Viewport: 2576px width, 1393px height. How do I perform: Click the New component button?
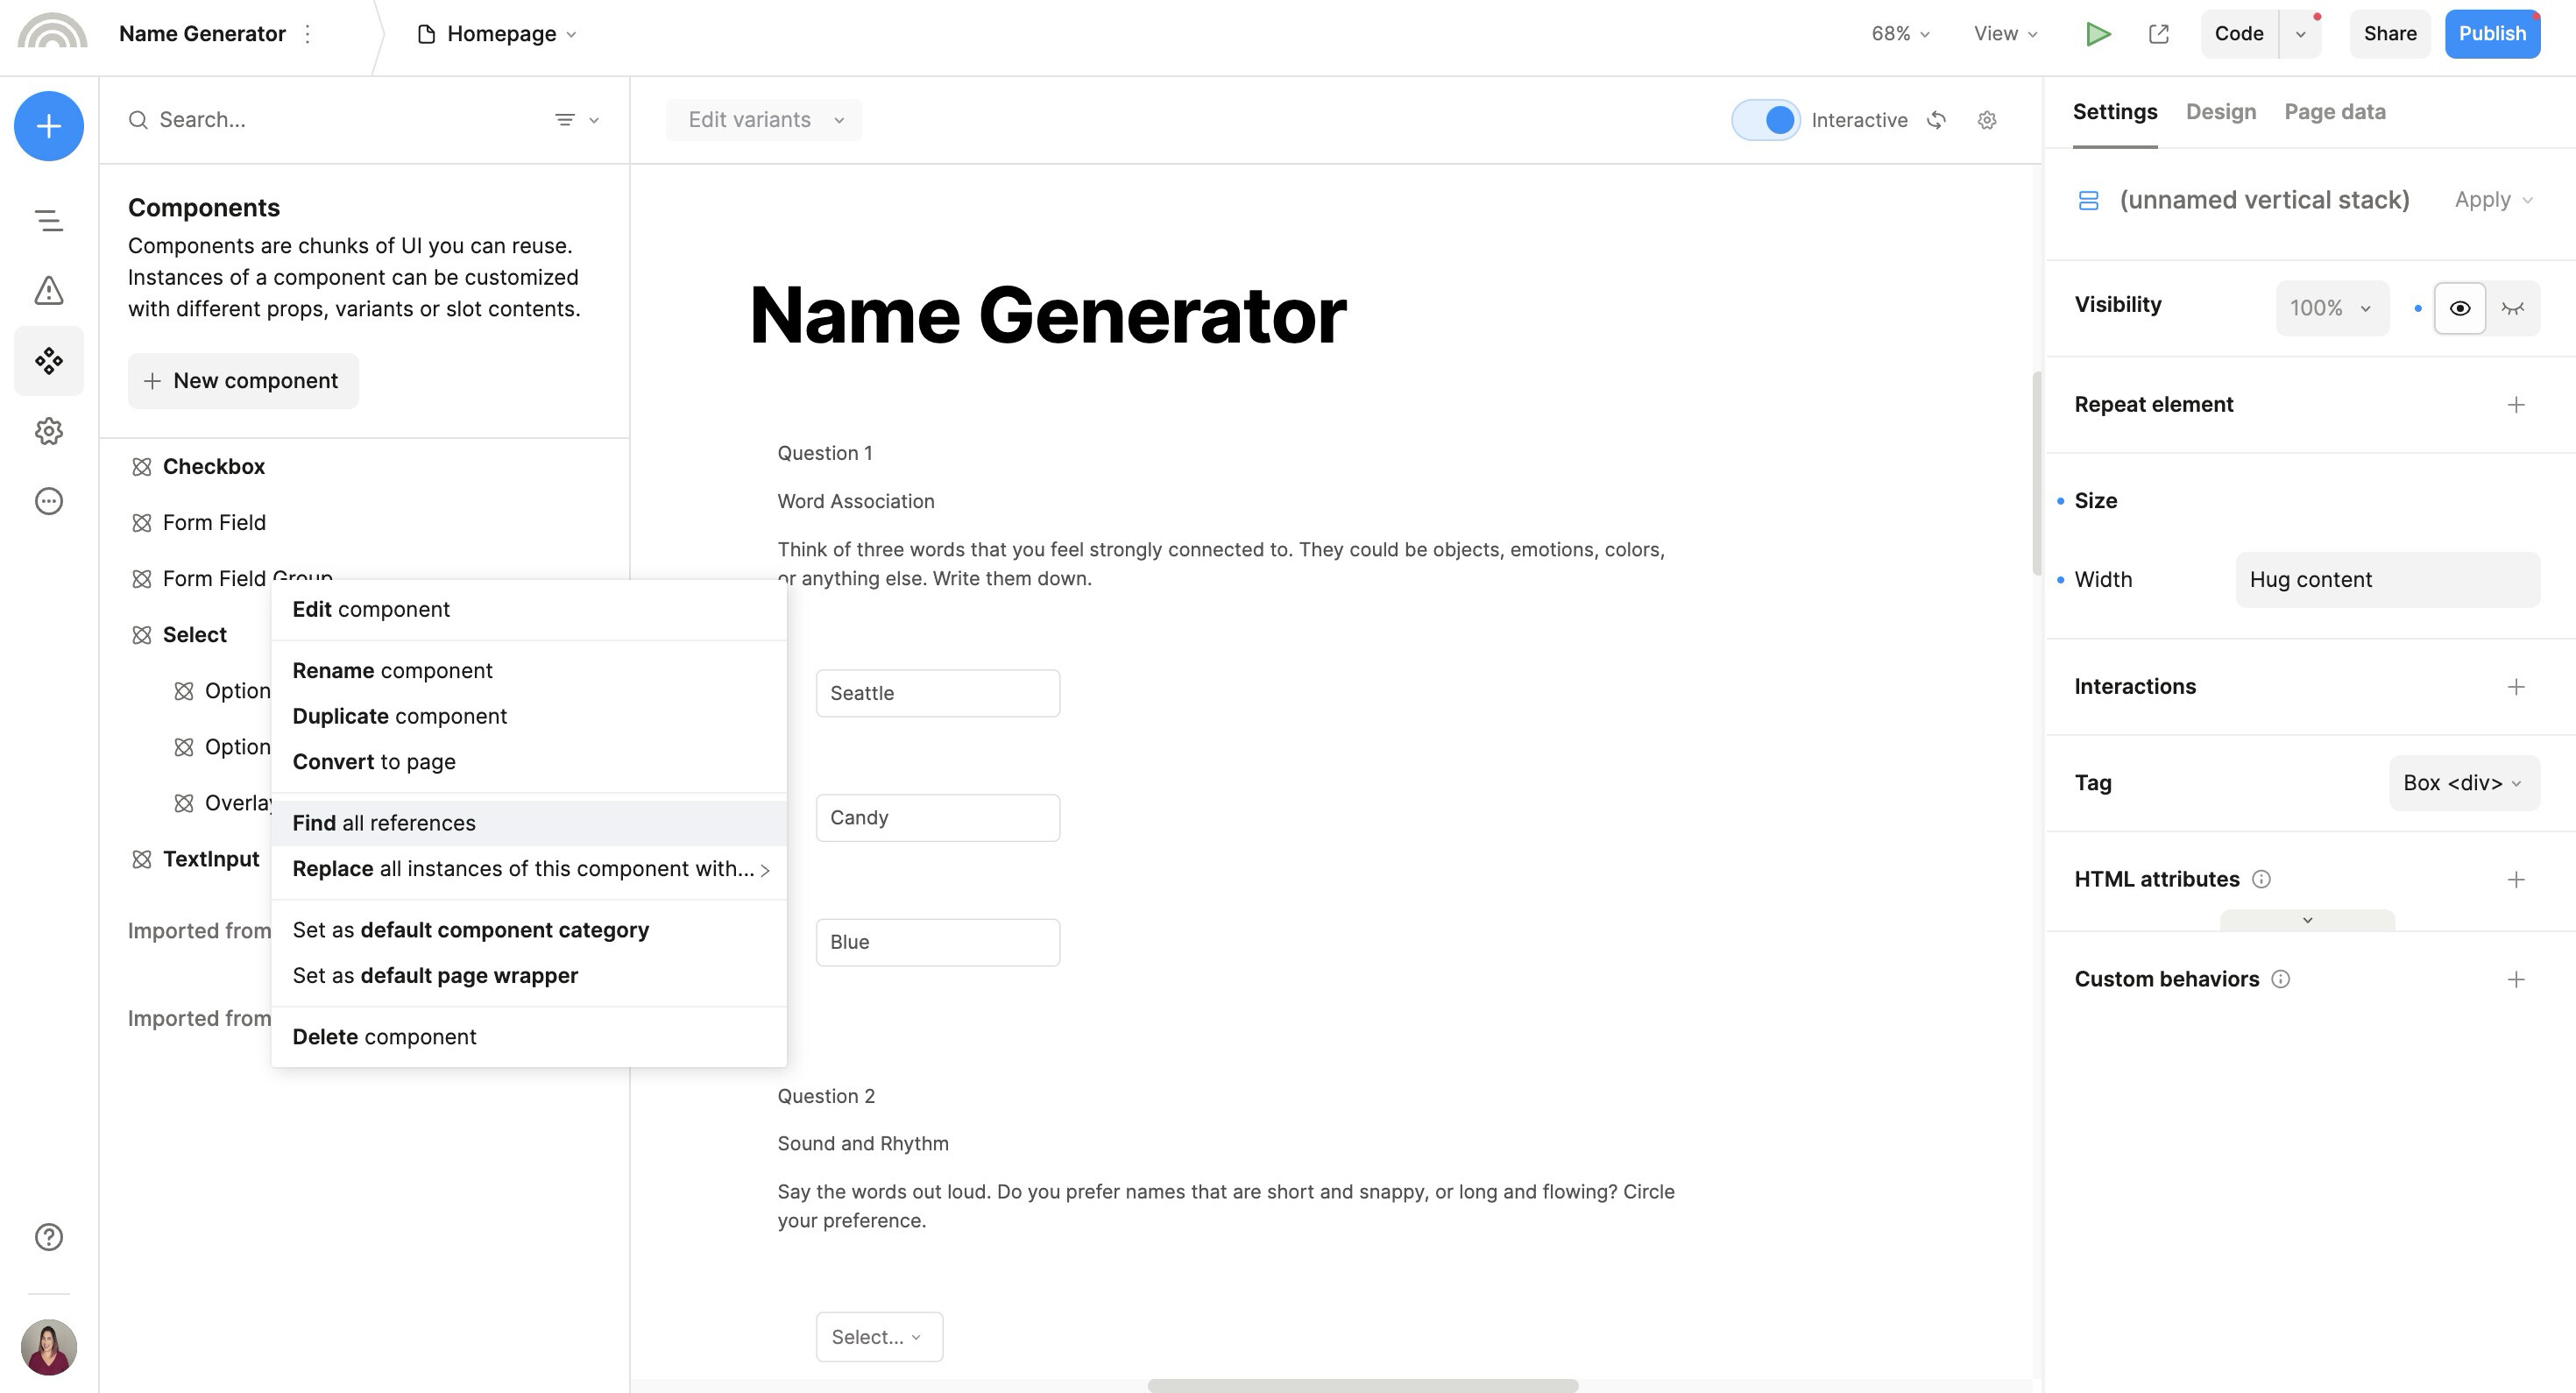(x=242, y=381)
